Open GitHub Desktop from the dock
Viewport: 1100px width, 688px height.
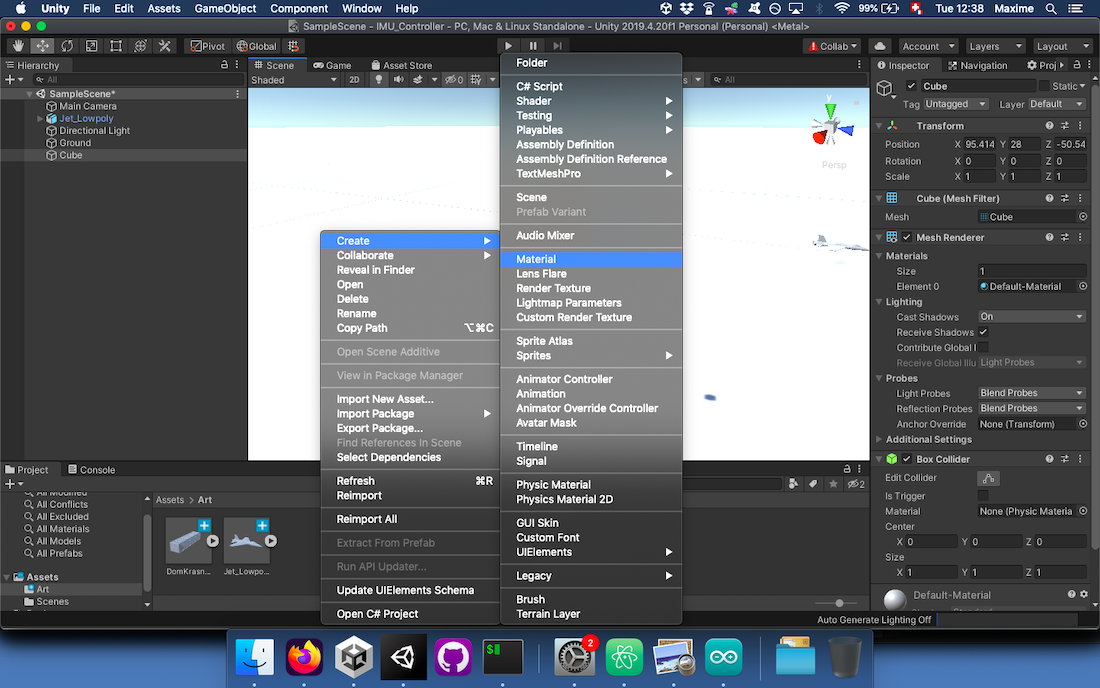coord(452,656)
